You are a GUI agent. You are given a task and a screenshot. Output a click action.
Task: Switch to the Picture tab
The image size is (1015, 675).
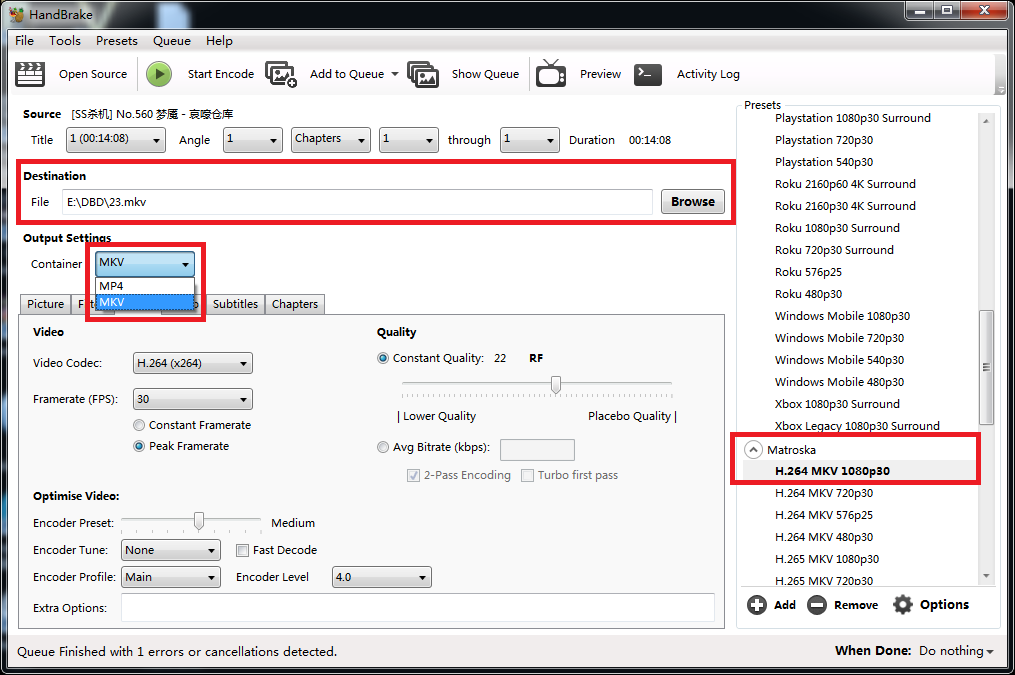tap(45, 304)
